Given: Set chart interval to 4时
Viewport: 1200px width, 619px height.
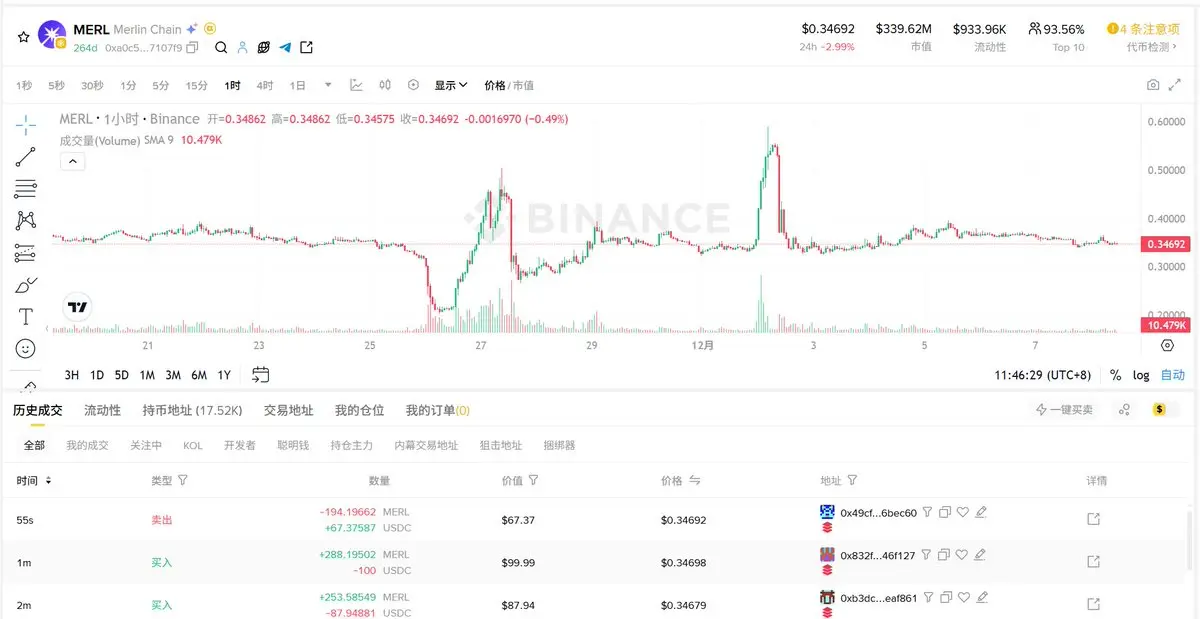Looking at the screenshot, I should tap(264, 86).
